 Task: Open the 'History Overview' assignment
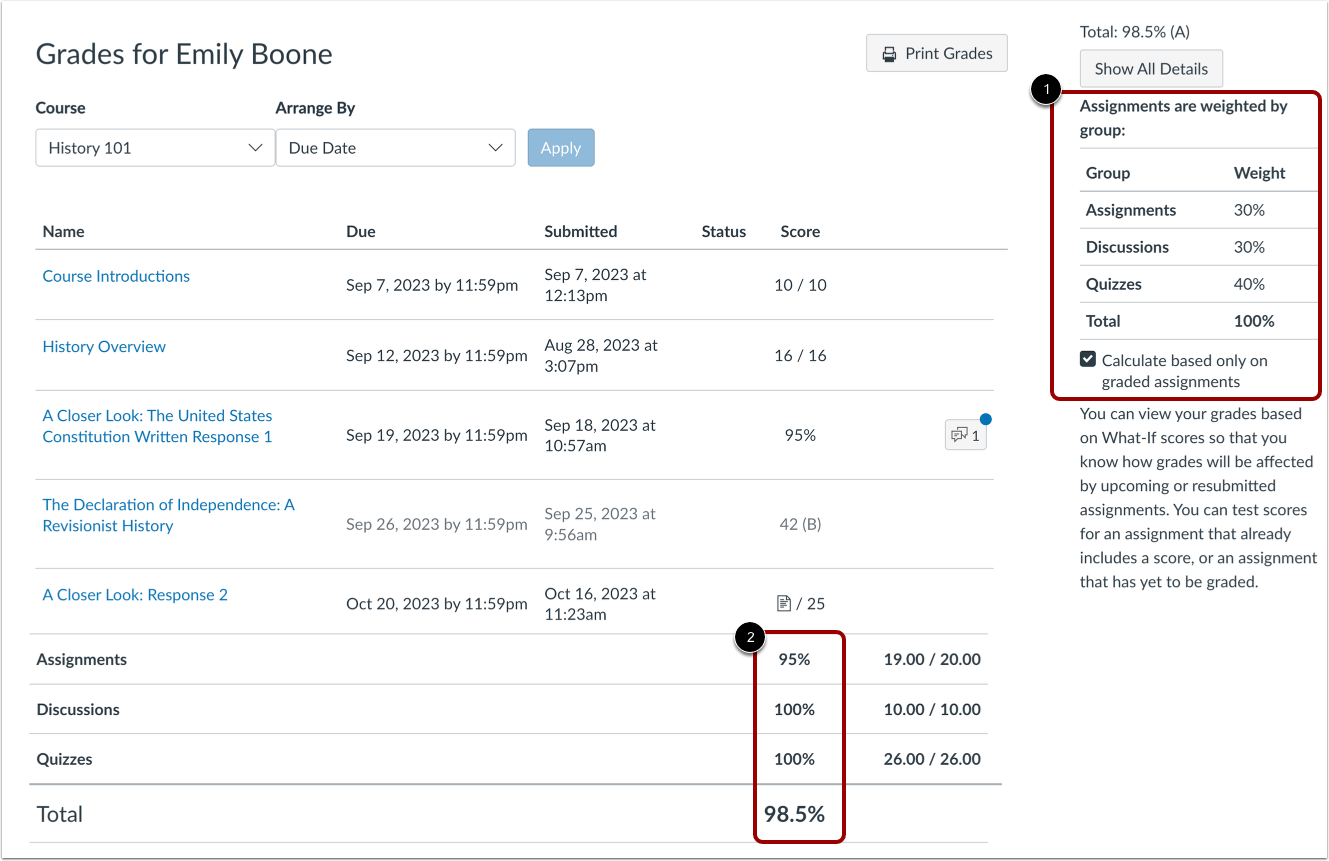pyautogui.click(x=104, y=346)
